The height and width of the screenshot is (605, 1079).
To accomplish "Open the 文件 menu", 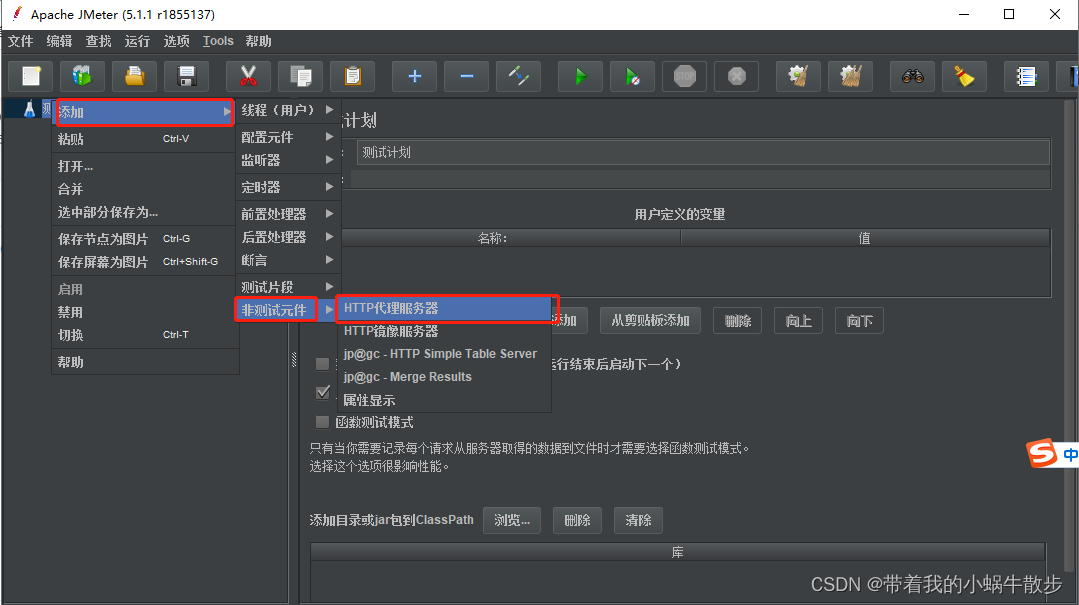I will coord(21,41).
